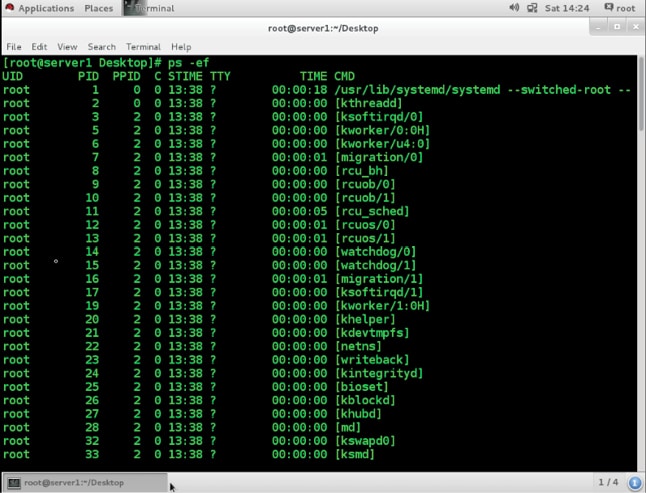The height and width of the screenshot is (493, 646).
Task: Click the CMD column header
Action: pyautogui.click(x=344, y=77)
